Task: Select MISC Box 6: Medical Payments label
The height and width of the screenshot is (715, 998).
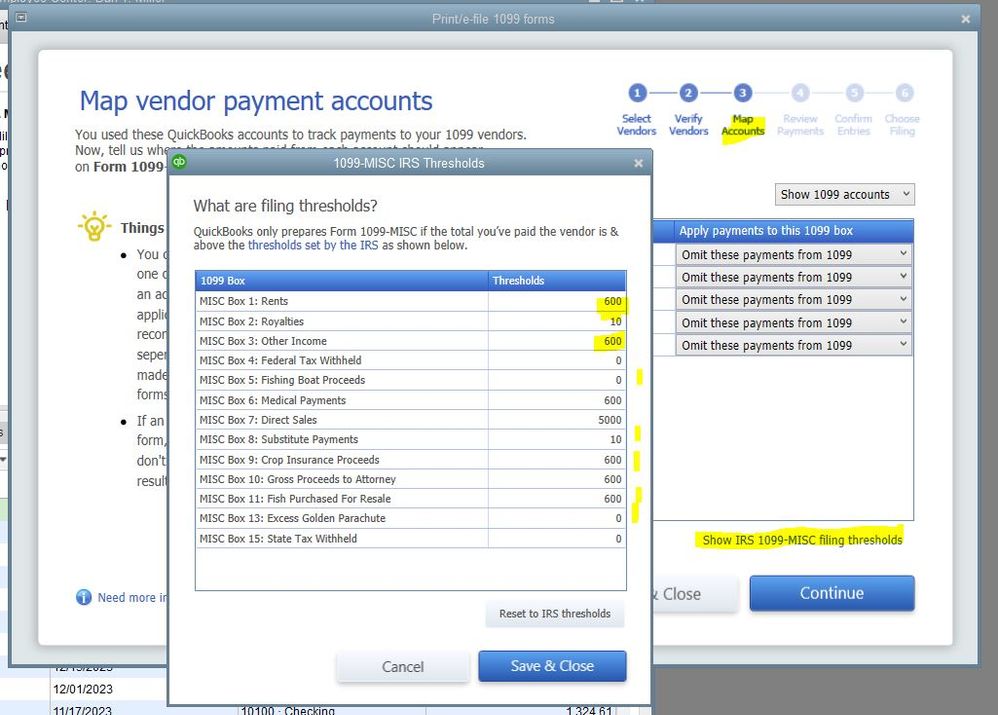Action: pyautogui.click(x=272, y=400)
